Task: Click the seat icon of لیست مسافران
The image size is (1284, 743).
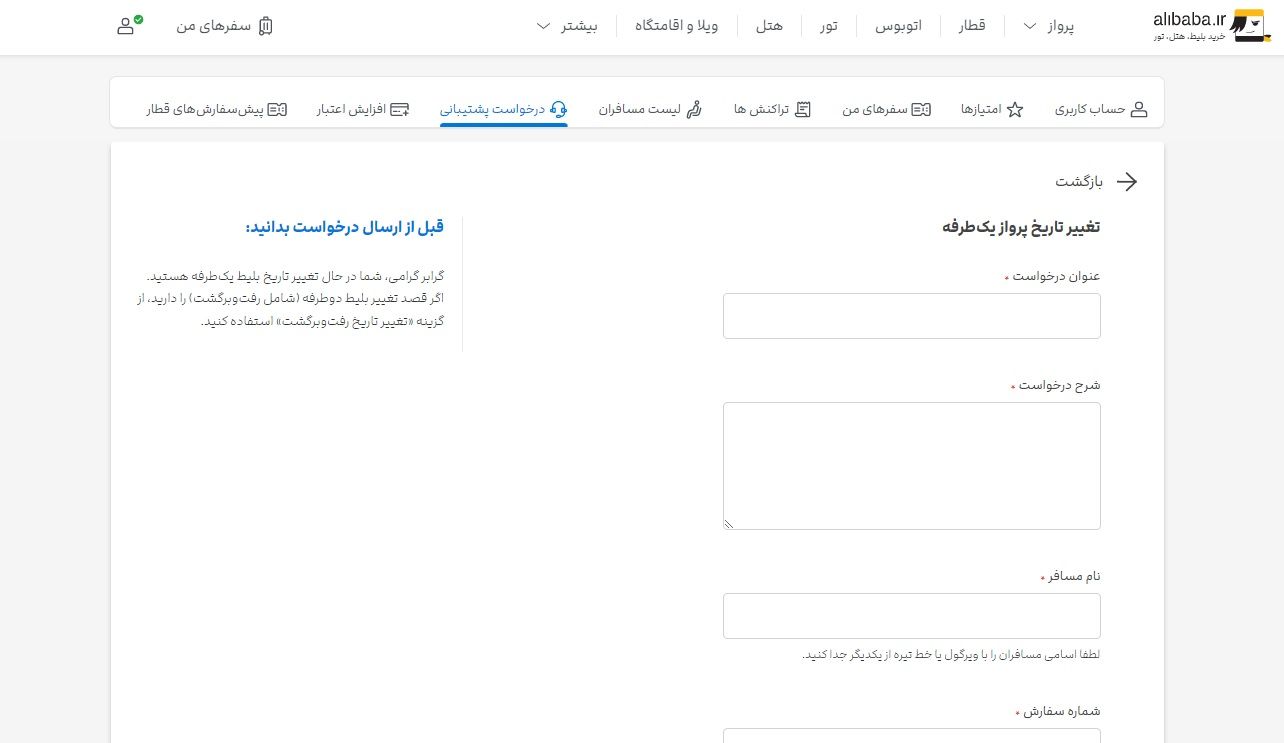Action: click(694, 109)
